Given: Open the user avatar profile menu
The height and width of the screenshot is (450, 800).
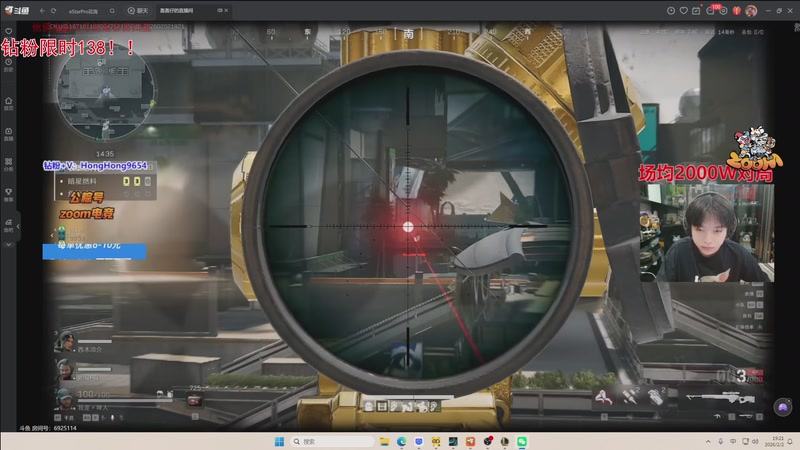Looking at the screenshot, I should click(751, 11).
